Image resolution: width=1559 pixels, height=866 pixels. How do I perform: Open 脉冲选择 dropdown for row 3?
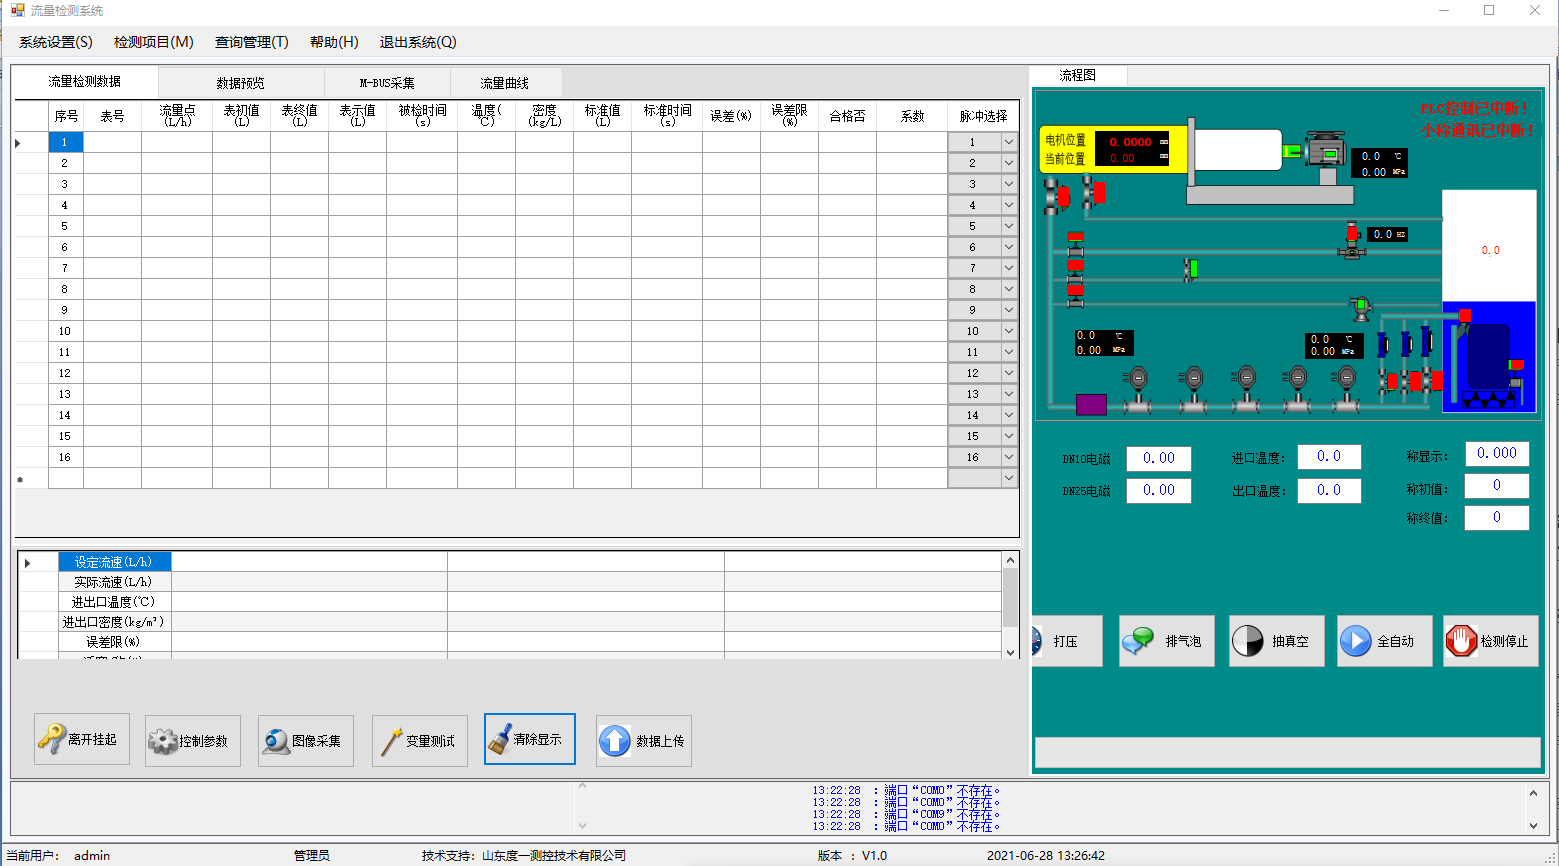(1009, 184)
